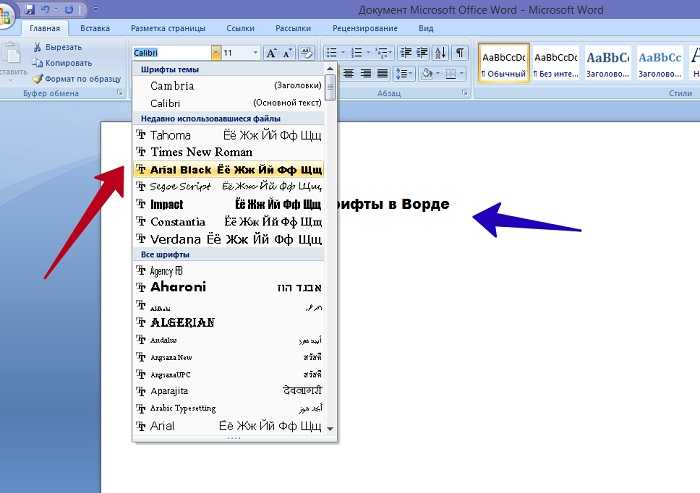
Task: Open the Shading color dropdown arrow
Action: [438, 73]
